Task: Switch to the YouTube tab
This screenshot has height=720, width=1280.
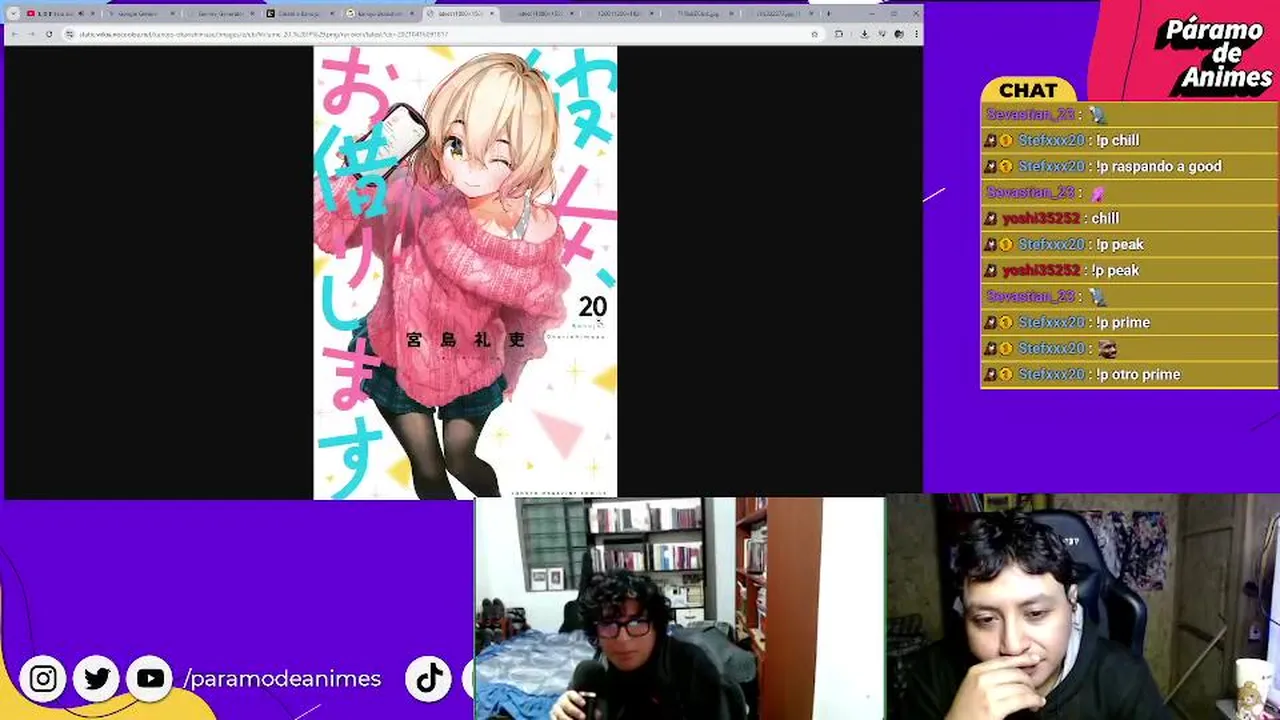Action: point(60,14)
